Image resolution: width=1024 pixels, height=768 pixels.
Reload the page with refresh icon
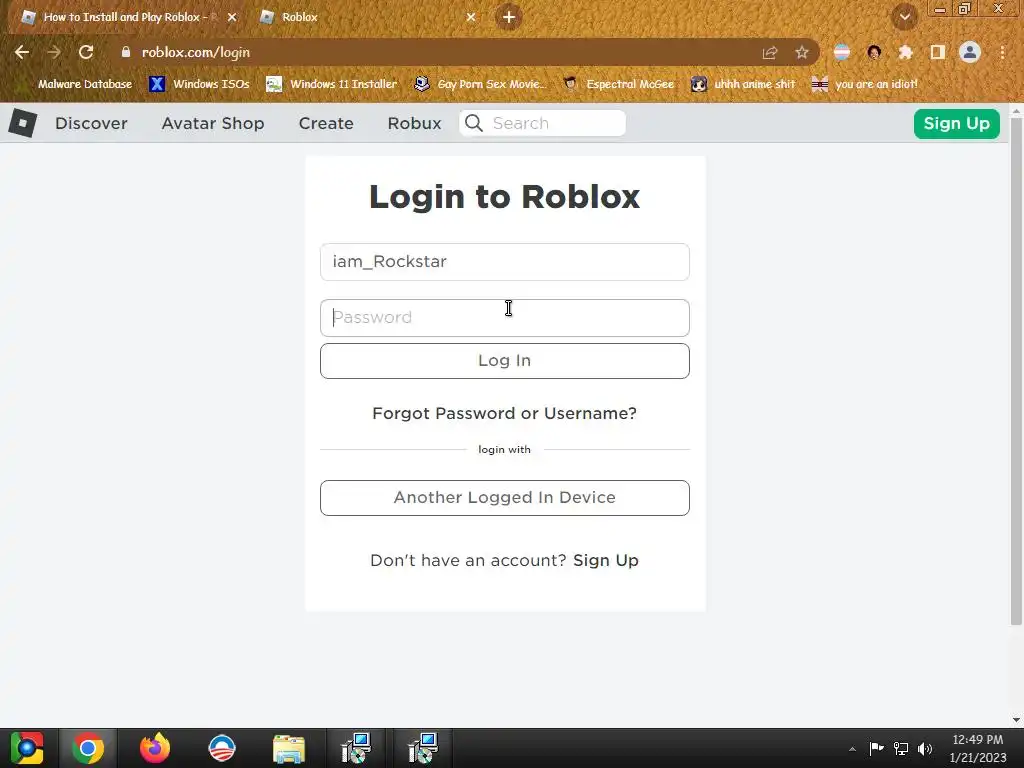coord(86,52)
